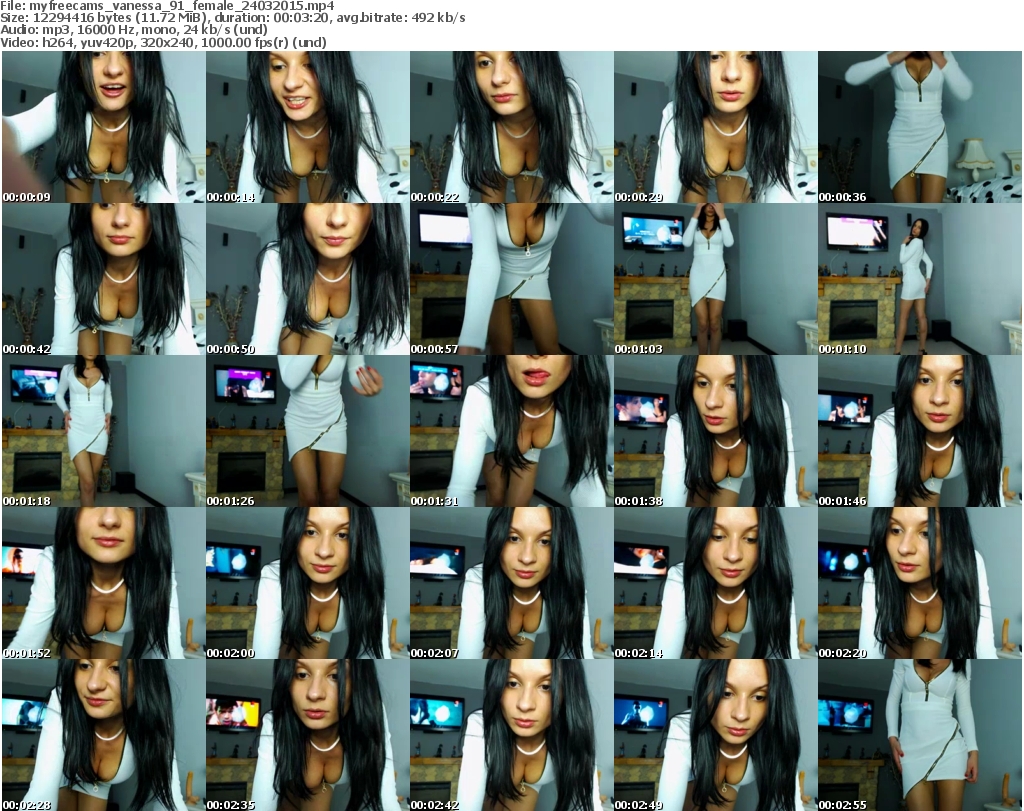Click the 'Audio: mp3, 16000 Hz' info line
This screenshot has width=1024, height=811.
(x=134, y=30)
